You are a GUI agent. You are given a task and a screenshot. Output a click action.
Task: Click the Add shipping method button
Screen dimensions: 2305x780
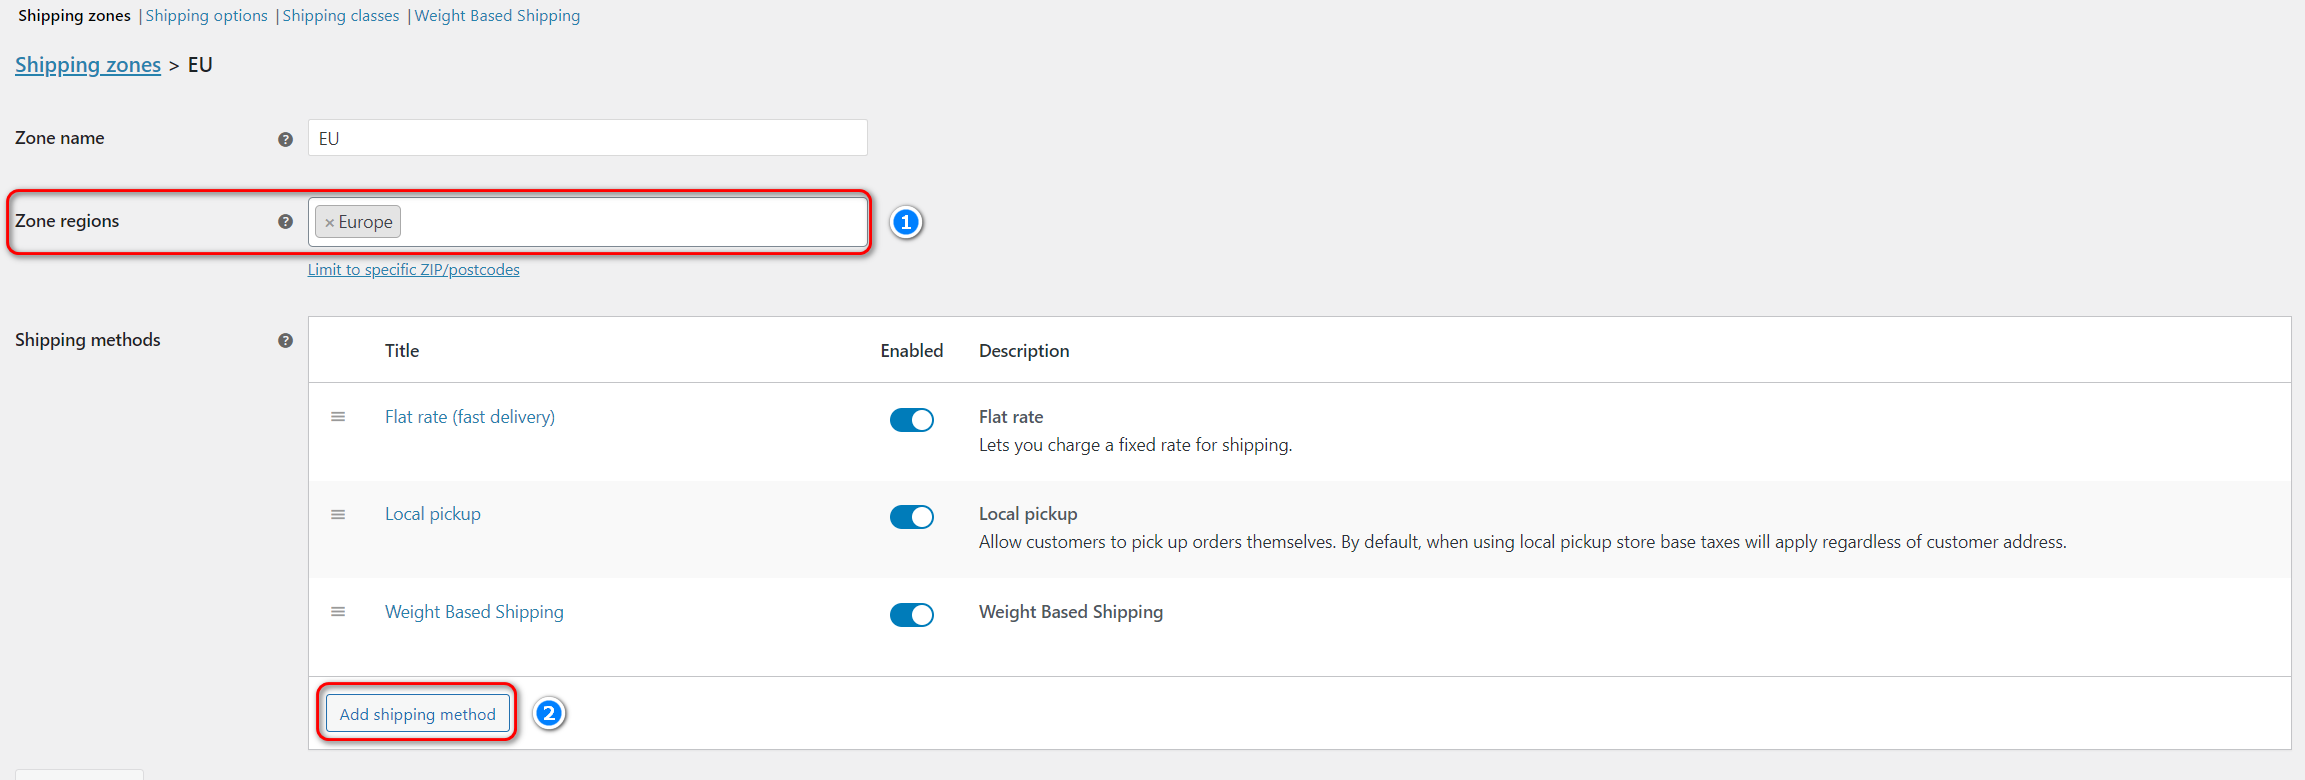tap(417, 714)
